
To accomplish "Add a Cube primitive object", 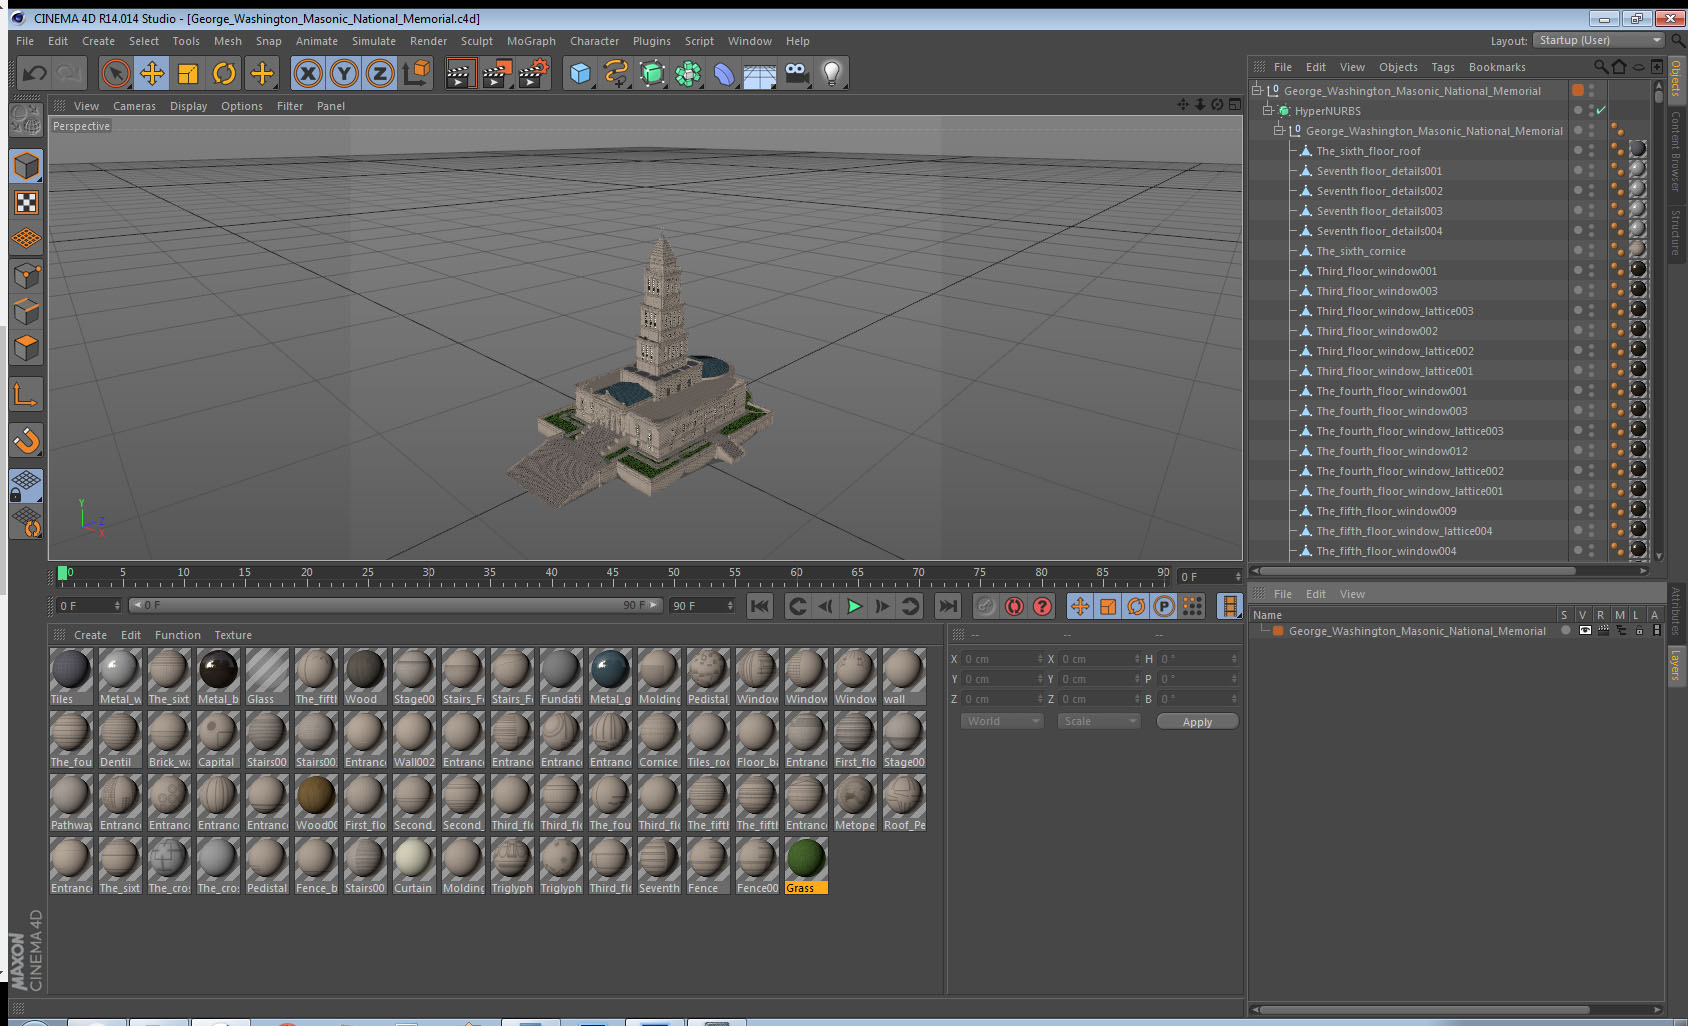I will click(x=580, y=73).
